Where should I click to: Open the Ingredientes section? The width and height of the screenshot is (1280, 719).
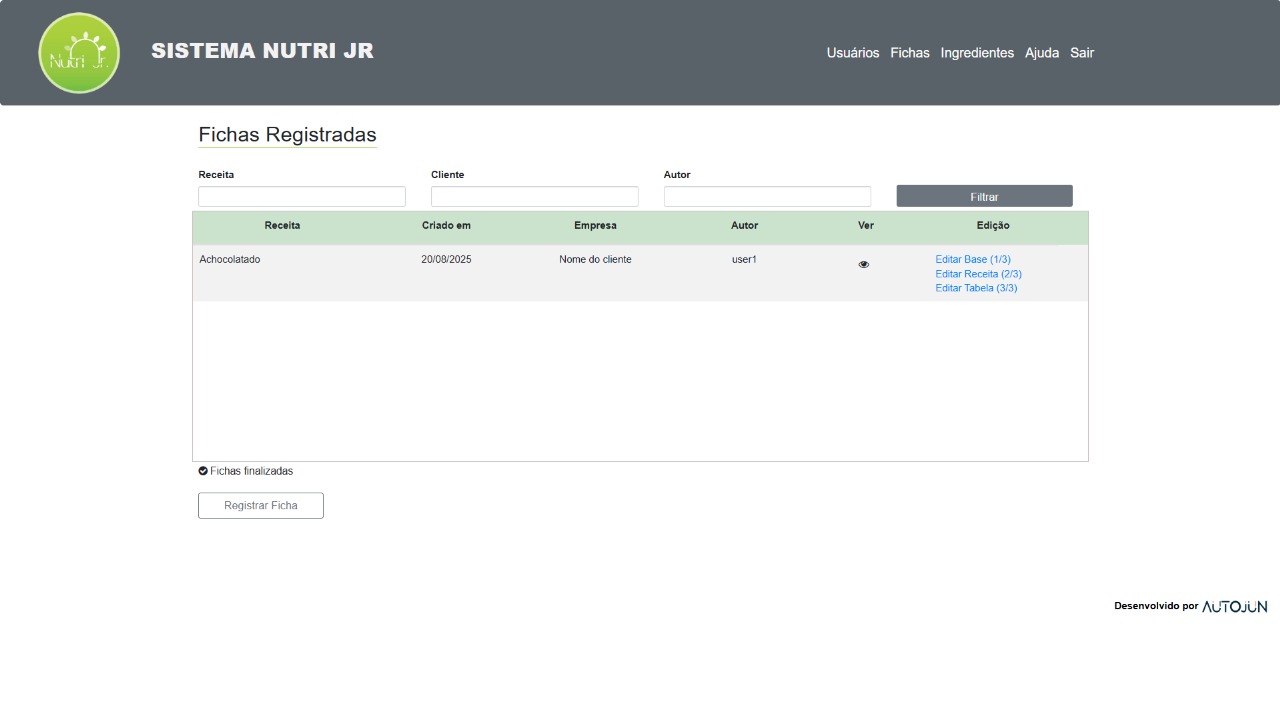click(976, 53)
